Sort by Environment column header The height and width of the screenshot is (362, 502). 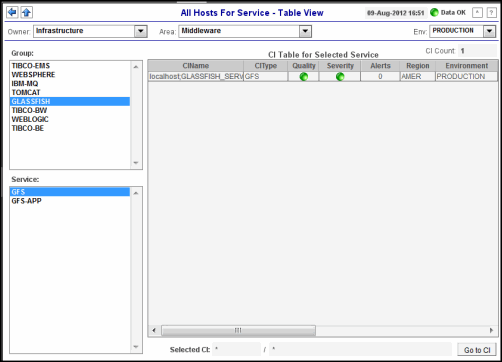467,66
